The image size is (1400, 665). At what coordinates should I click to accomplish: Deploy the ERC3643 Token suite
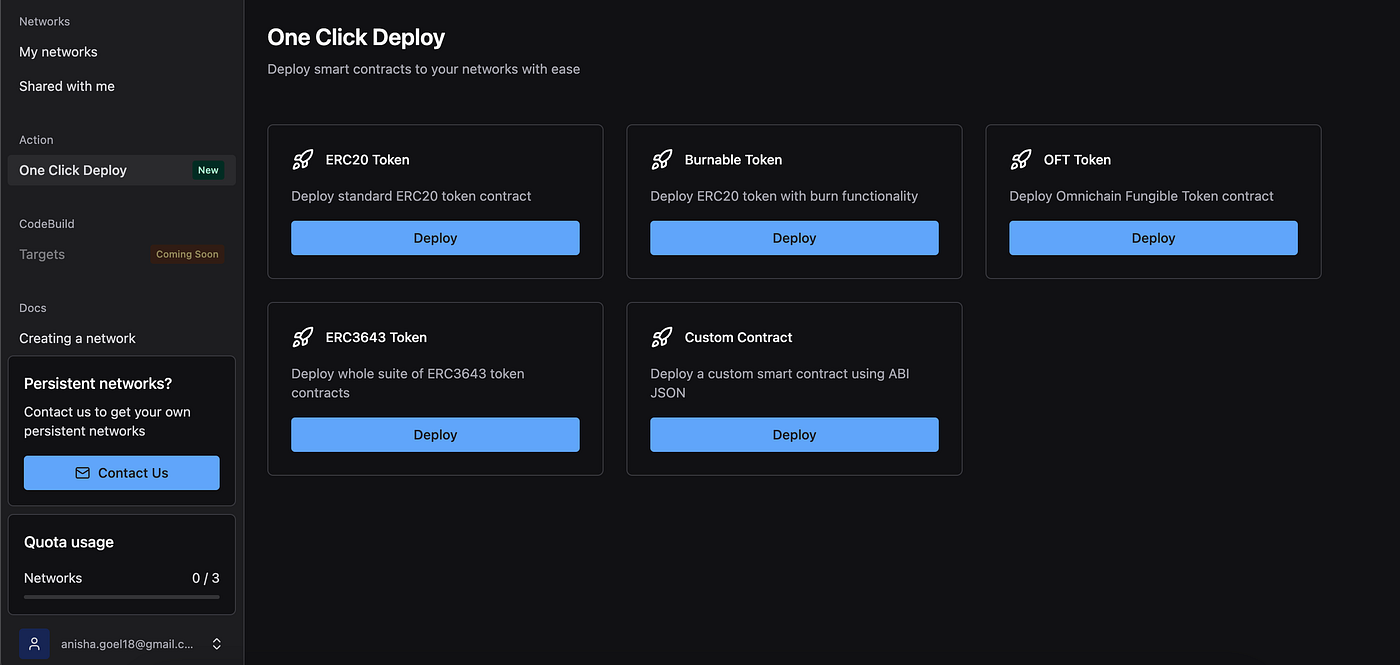point(435,435)
